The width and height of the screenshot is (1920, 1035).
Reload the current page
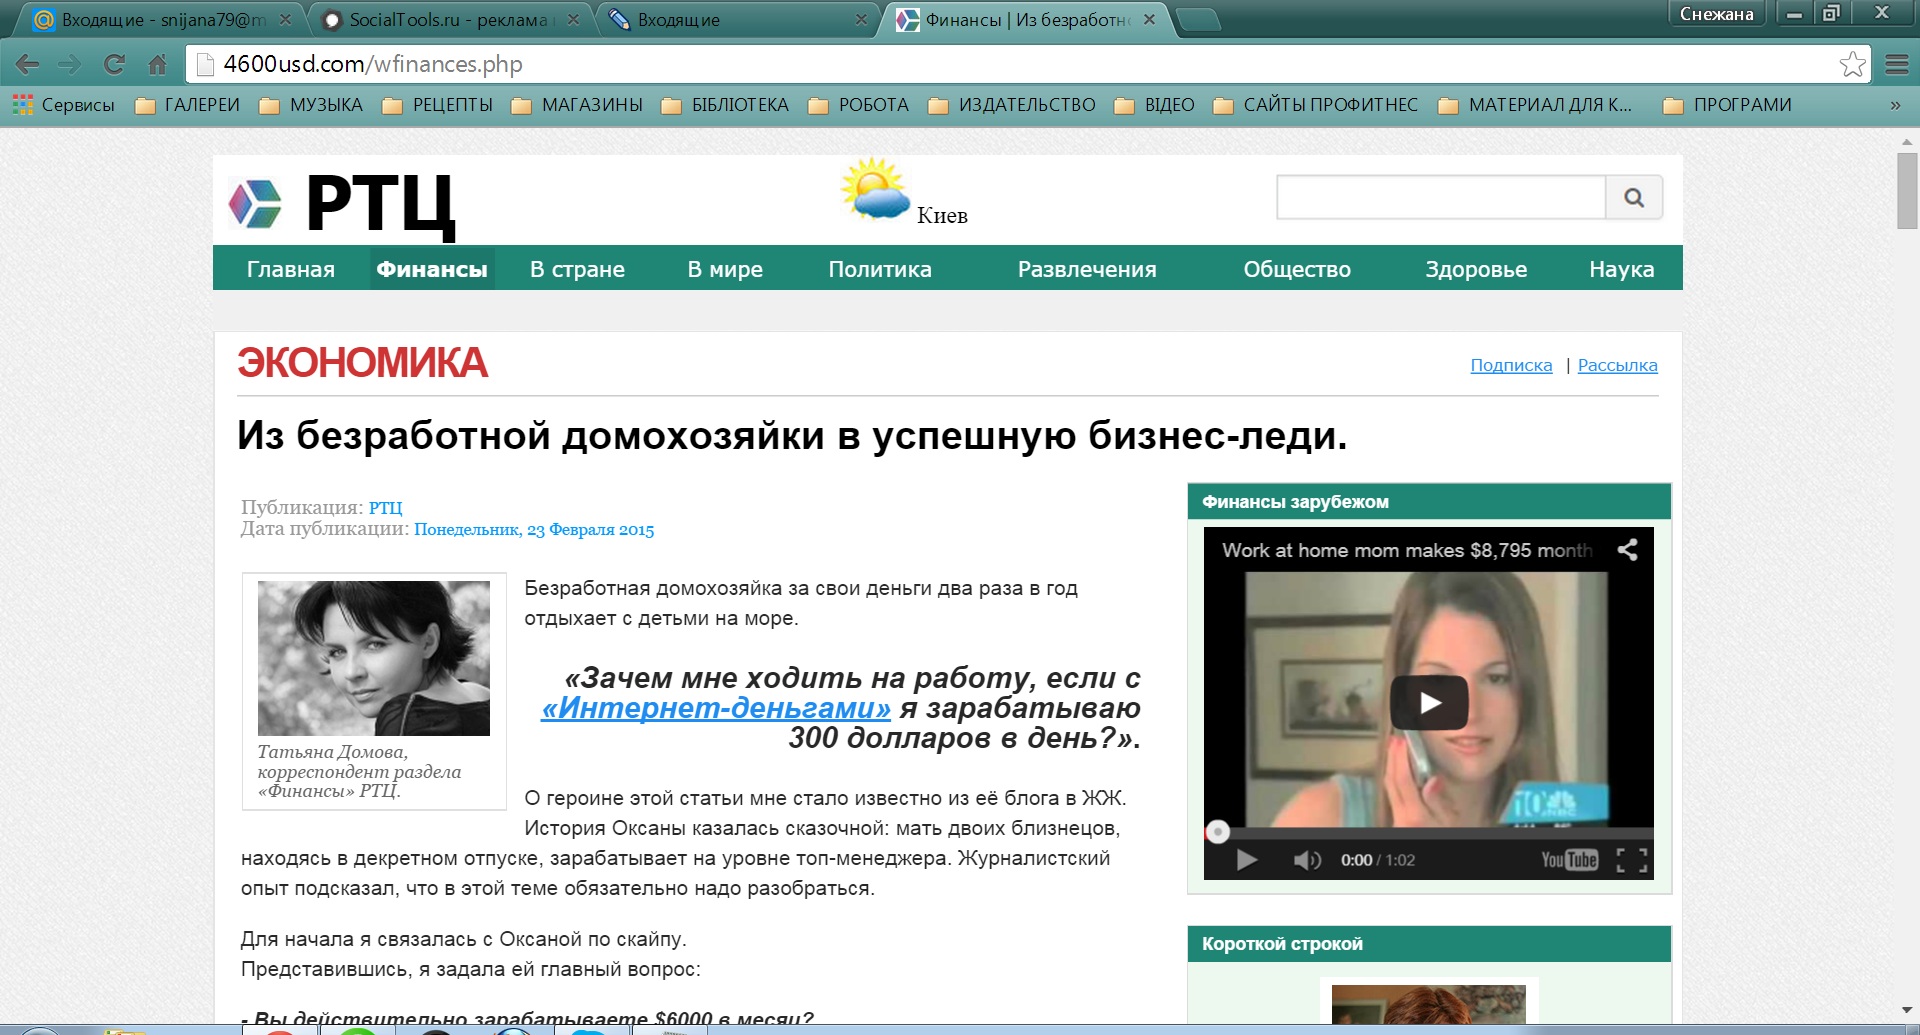[114, 65]
